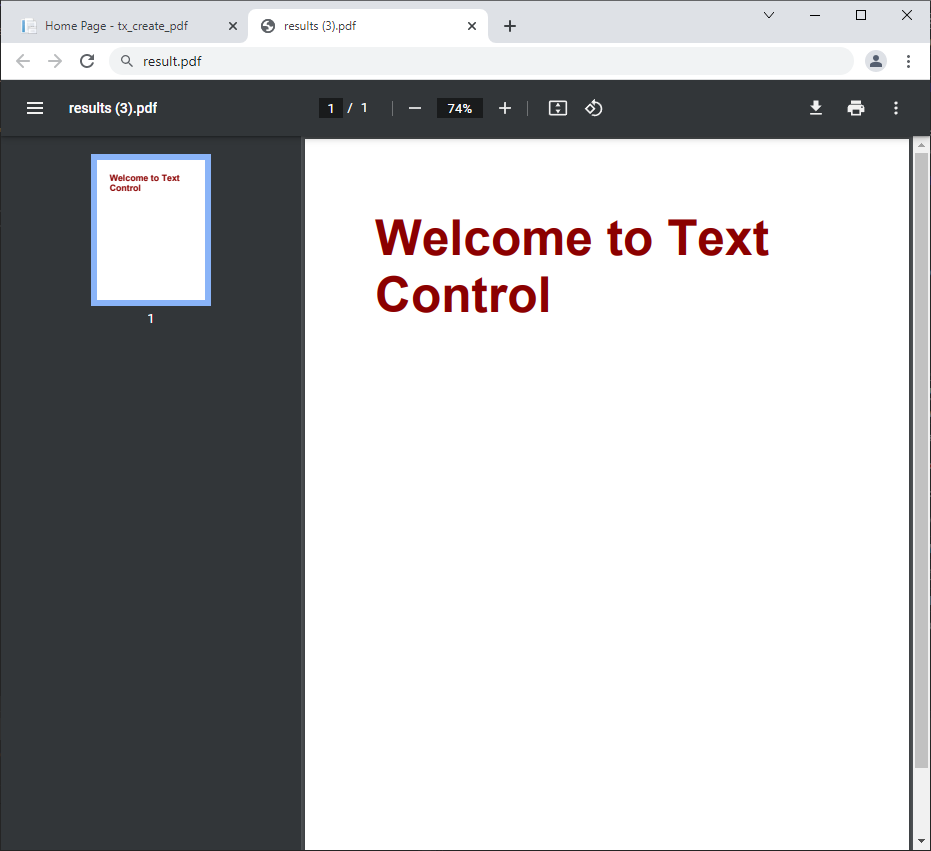This screenshot has height=851, width=931.
Task: Open the PDF viewer more actions menu
Action: 896,108
